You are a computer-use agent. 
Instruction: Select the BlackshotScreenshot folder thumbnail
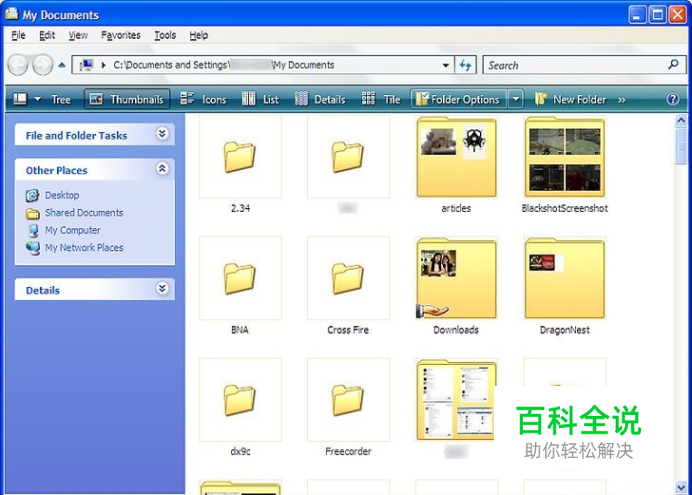click(x=564, y=157)
